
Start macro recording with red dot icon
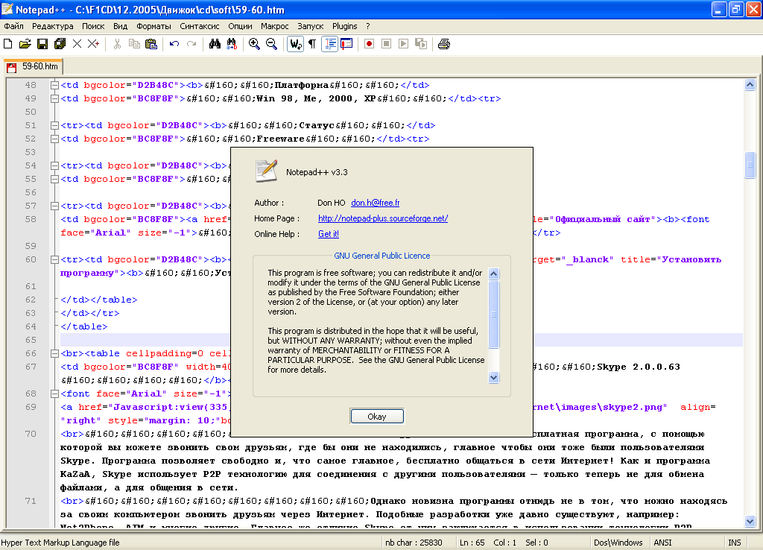click(x=369, y=44)
